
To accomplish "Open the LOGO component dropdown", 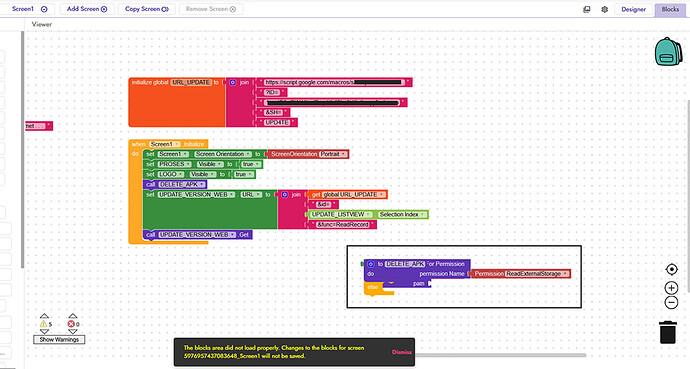I will (171, 174).
